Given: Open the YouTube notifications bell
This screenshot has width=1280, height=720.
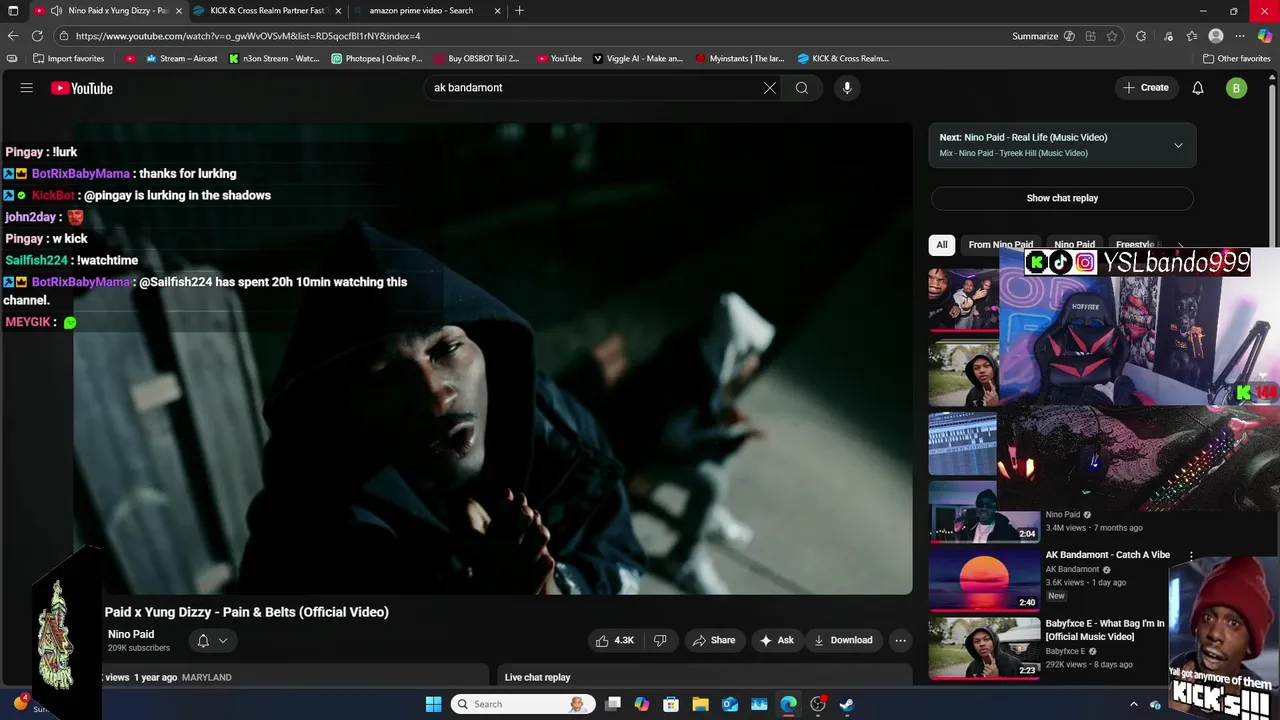Looking at the screenshot, I should pyautogui.click(x=1198, y=88).
